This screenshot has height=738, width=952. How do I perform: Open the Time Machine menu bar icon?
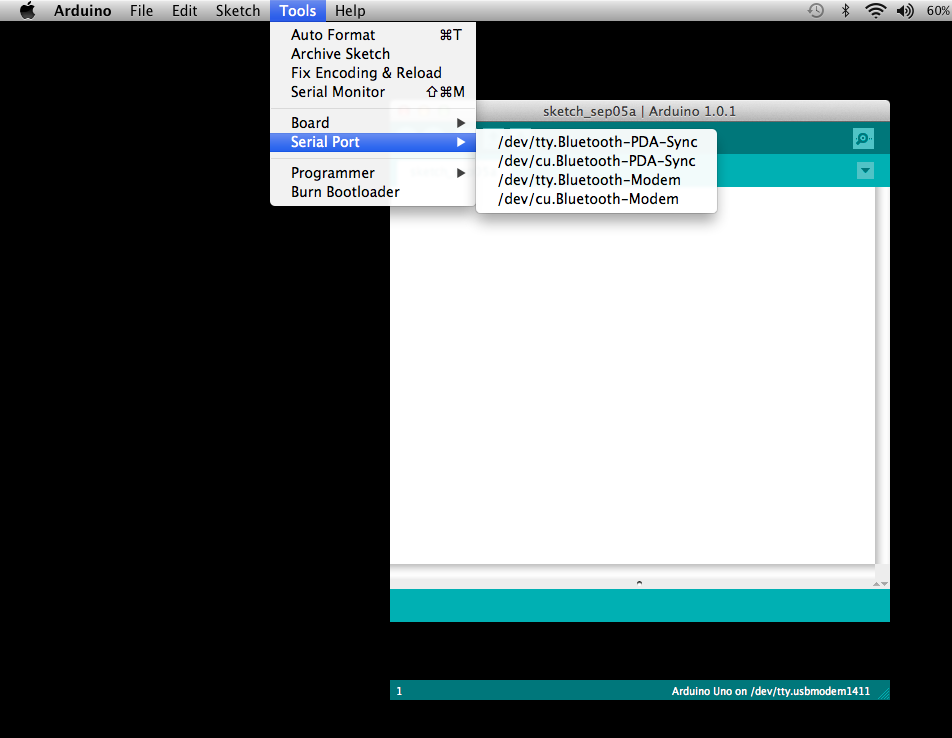[815, 10]
